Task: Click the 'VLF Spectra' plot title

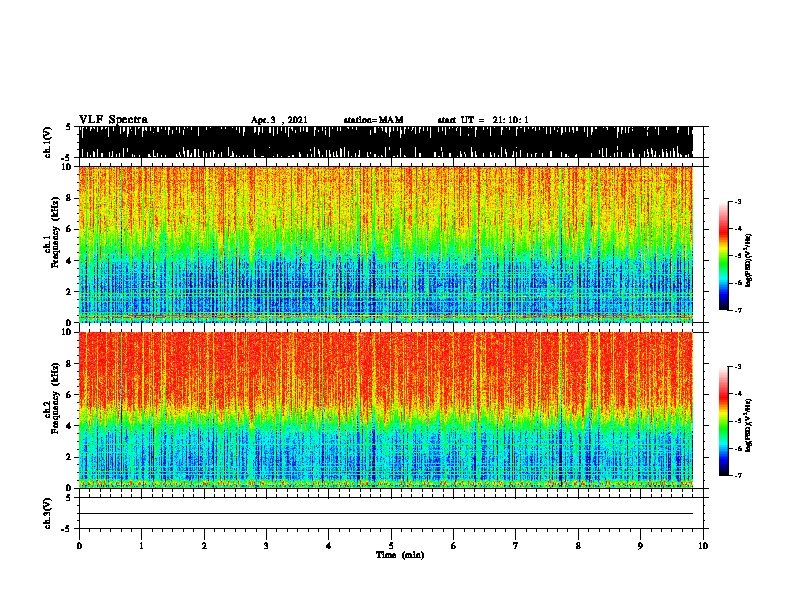Action: pos(113,120)
